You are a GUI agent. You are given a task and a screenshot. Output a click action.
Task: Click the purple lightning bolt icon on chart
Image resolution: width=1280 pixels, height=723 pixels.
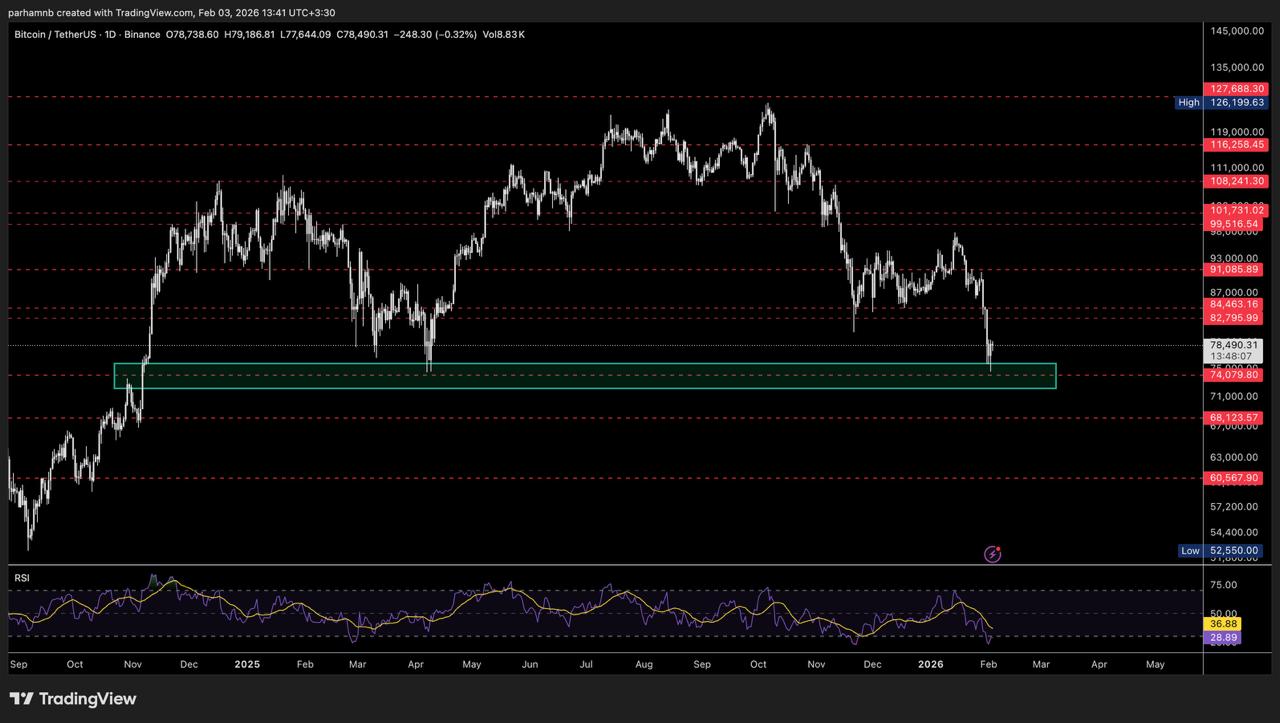point(993,553)
